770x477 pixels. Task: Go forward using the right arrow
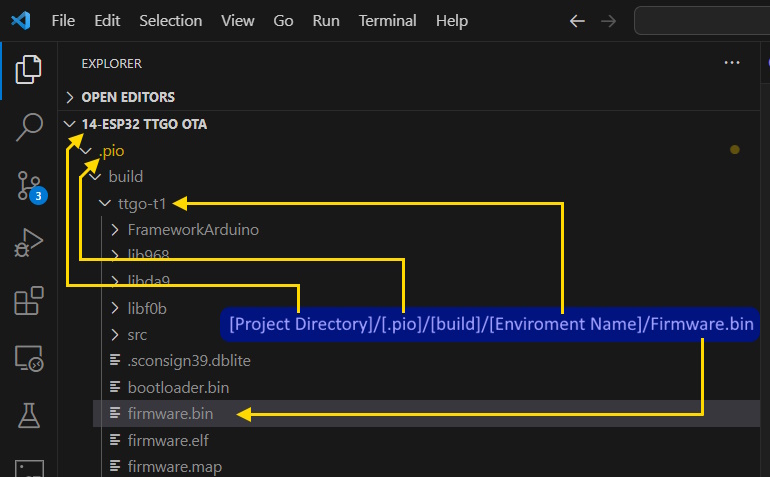coord(608,21)
